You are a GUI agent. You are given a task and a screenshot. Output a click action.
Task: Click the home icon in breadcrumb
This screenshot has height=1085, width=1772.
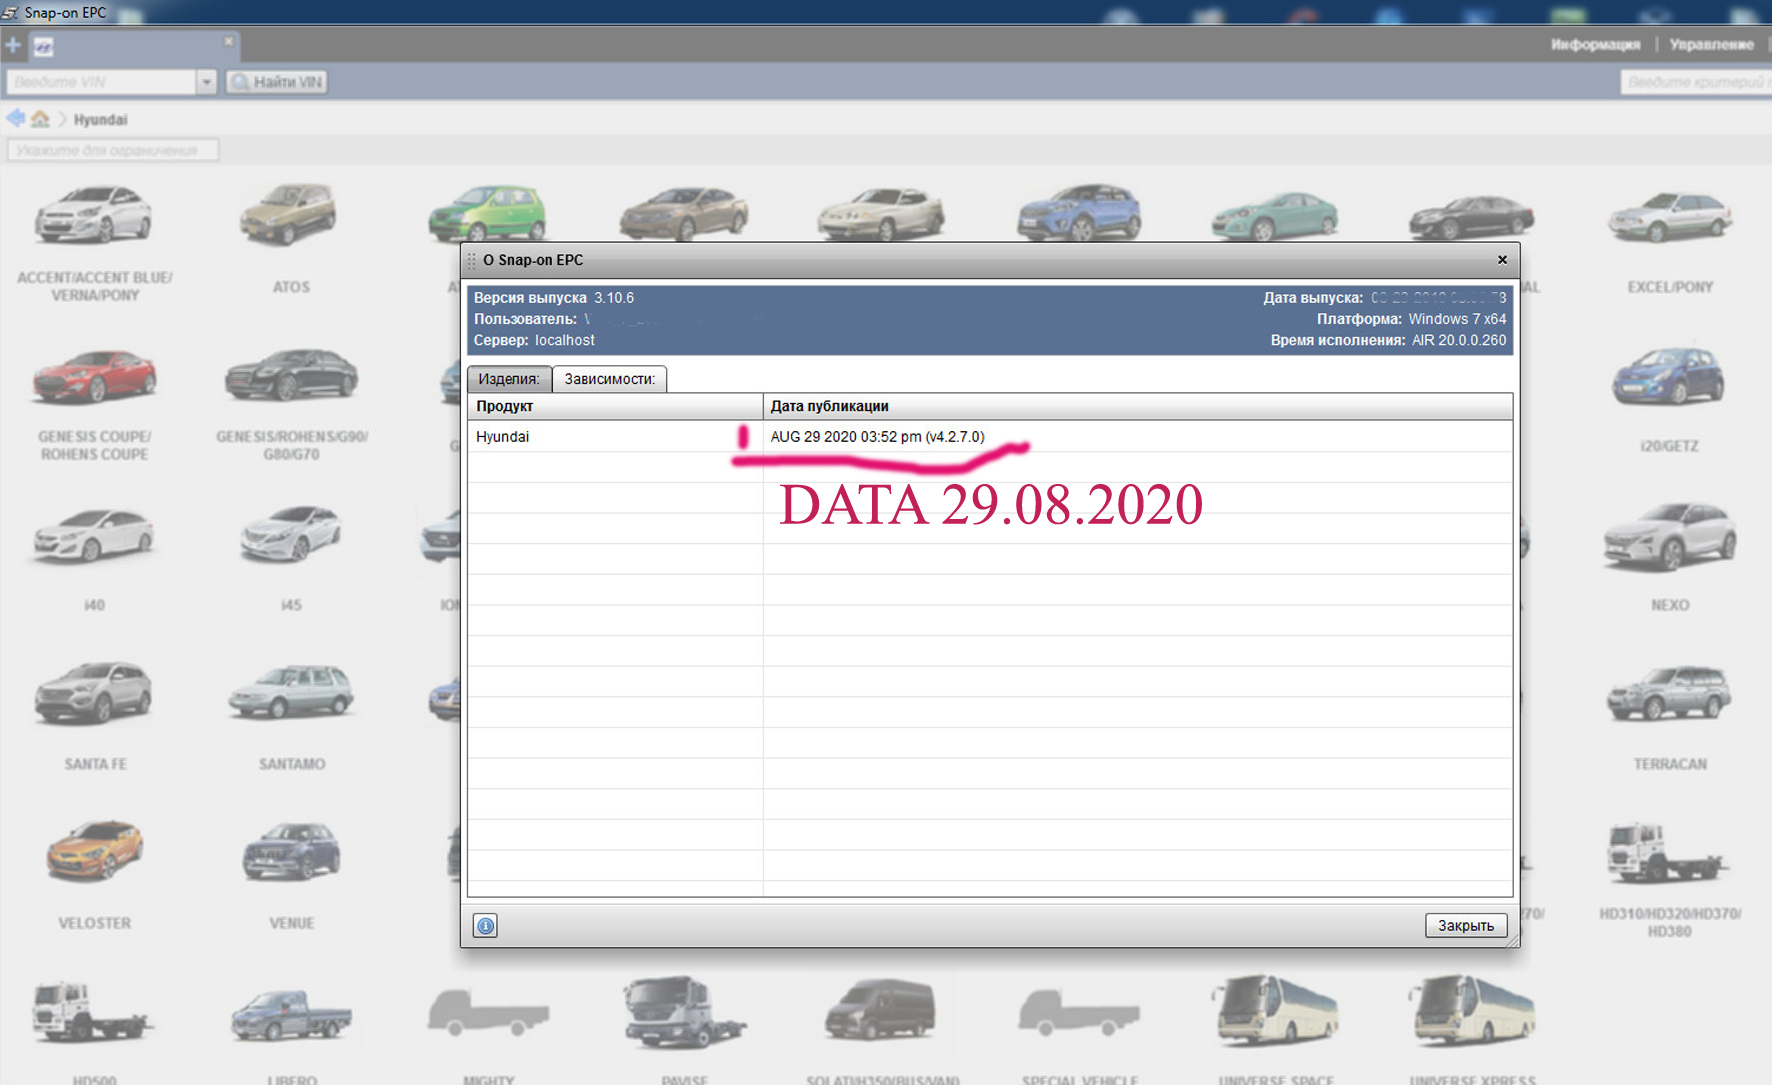40,119
